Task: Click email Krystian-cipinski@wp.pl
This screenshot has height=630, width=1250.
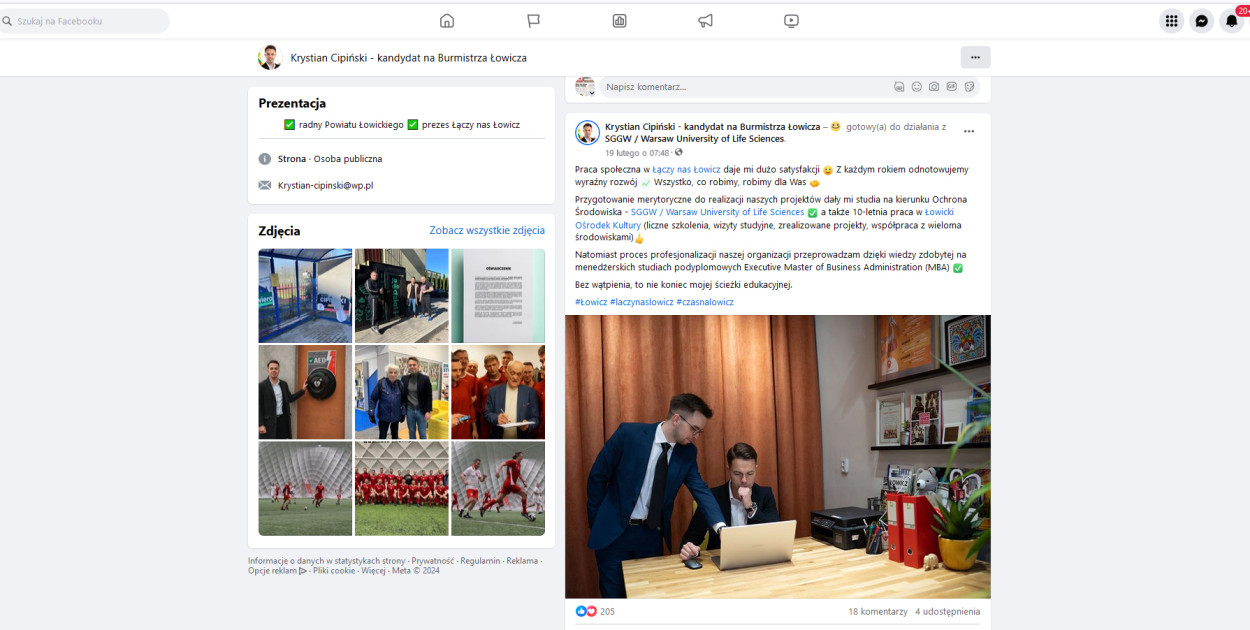Action: (x=325, y=185)
